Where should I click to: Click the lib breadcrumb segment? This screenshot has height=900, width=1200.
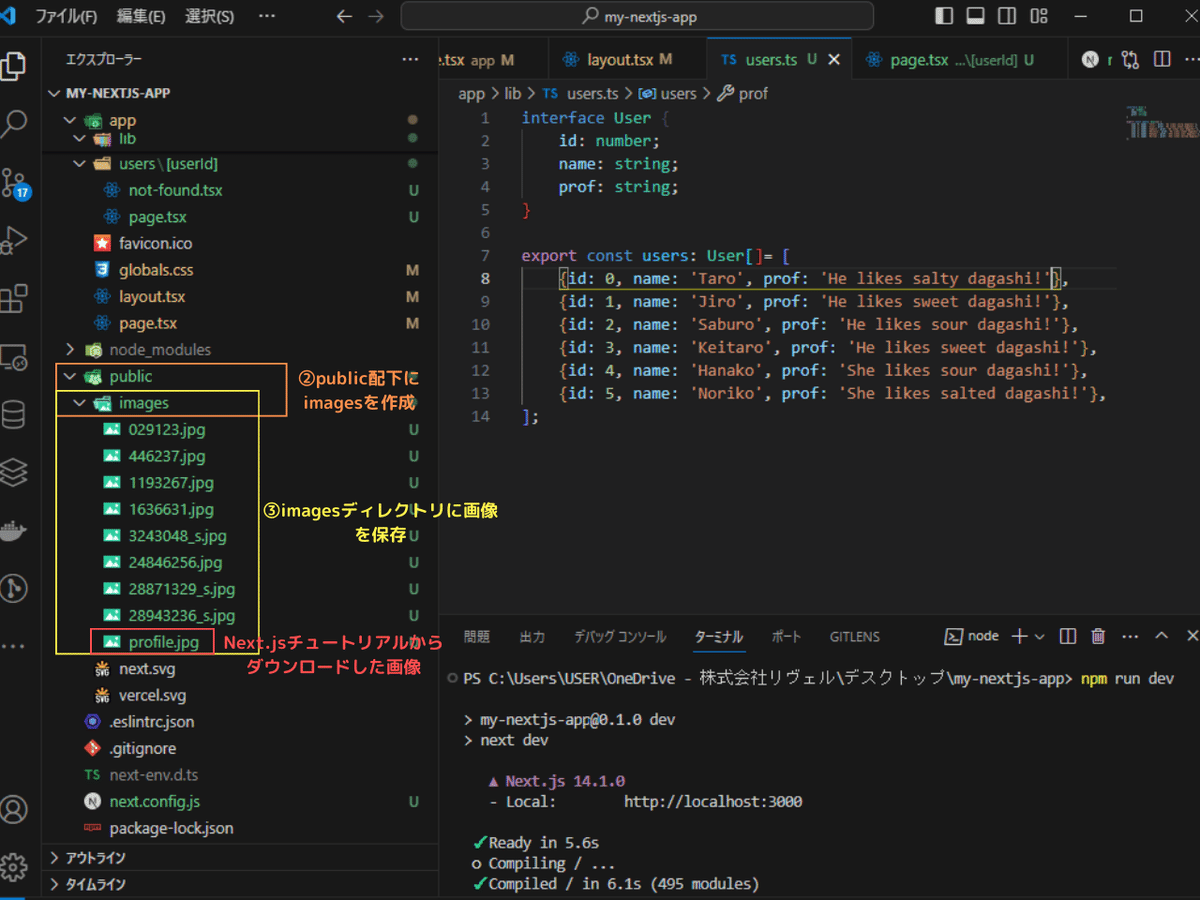(x=512, y=93)
